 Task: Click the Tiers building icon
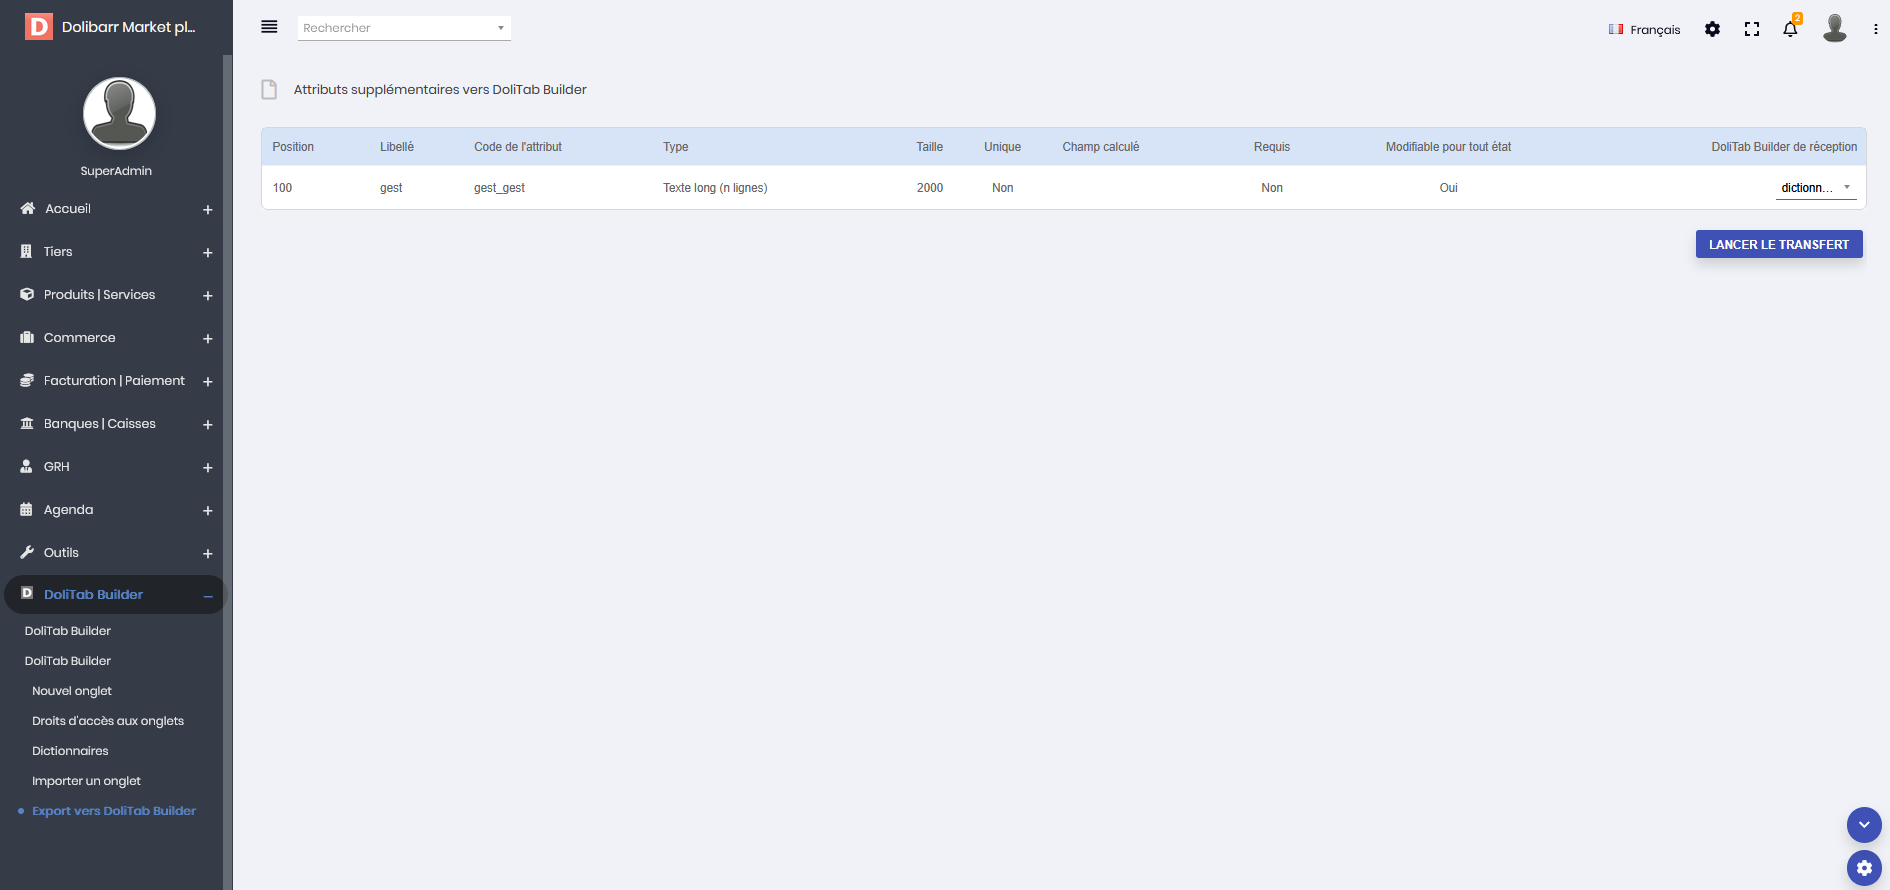pyautogui.click(x=27, y=251)
